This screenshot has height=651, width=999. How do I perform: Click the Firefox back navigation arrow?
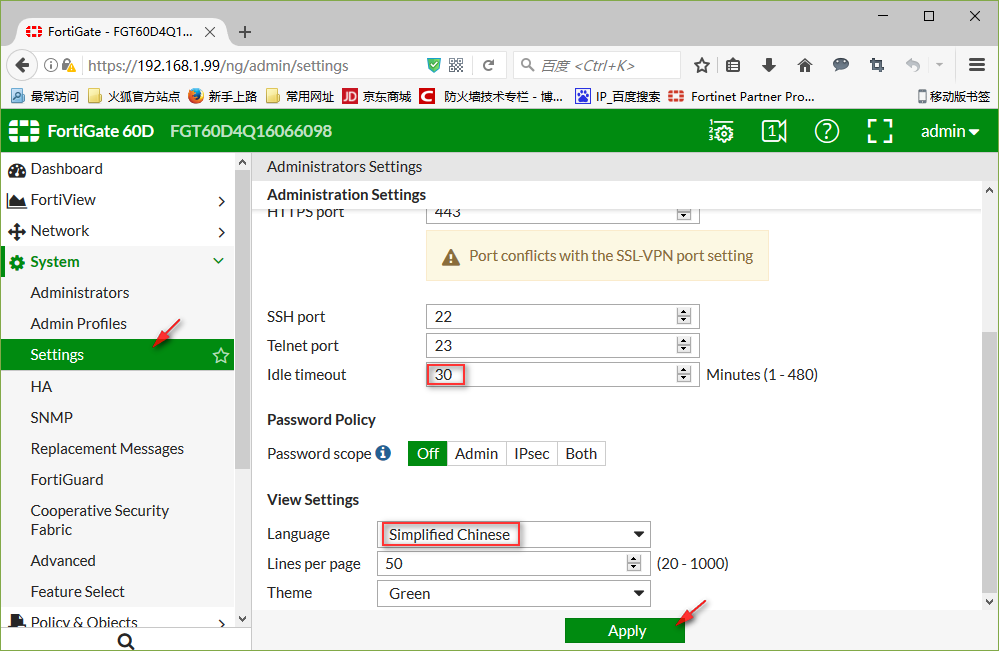click(x=22, y=65)
